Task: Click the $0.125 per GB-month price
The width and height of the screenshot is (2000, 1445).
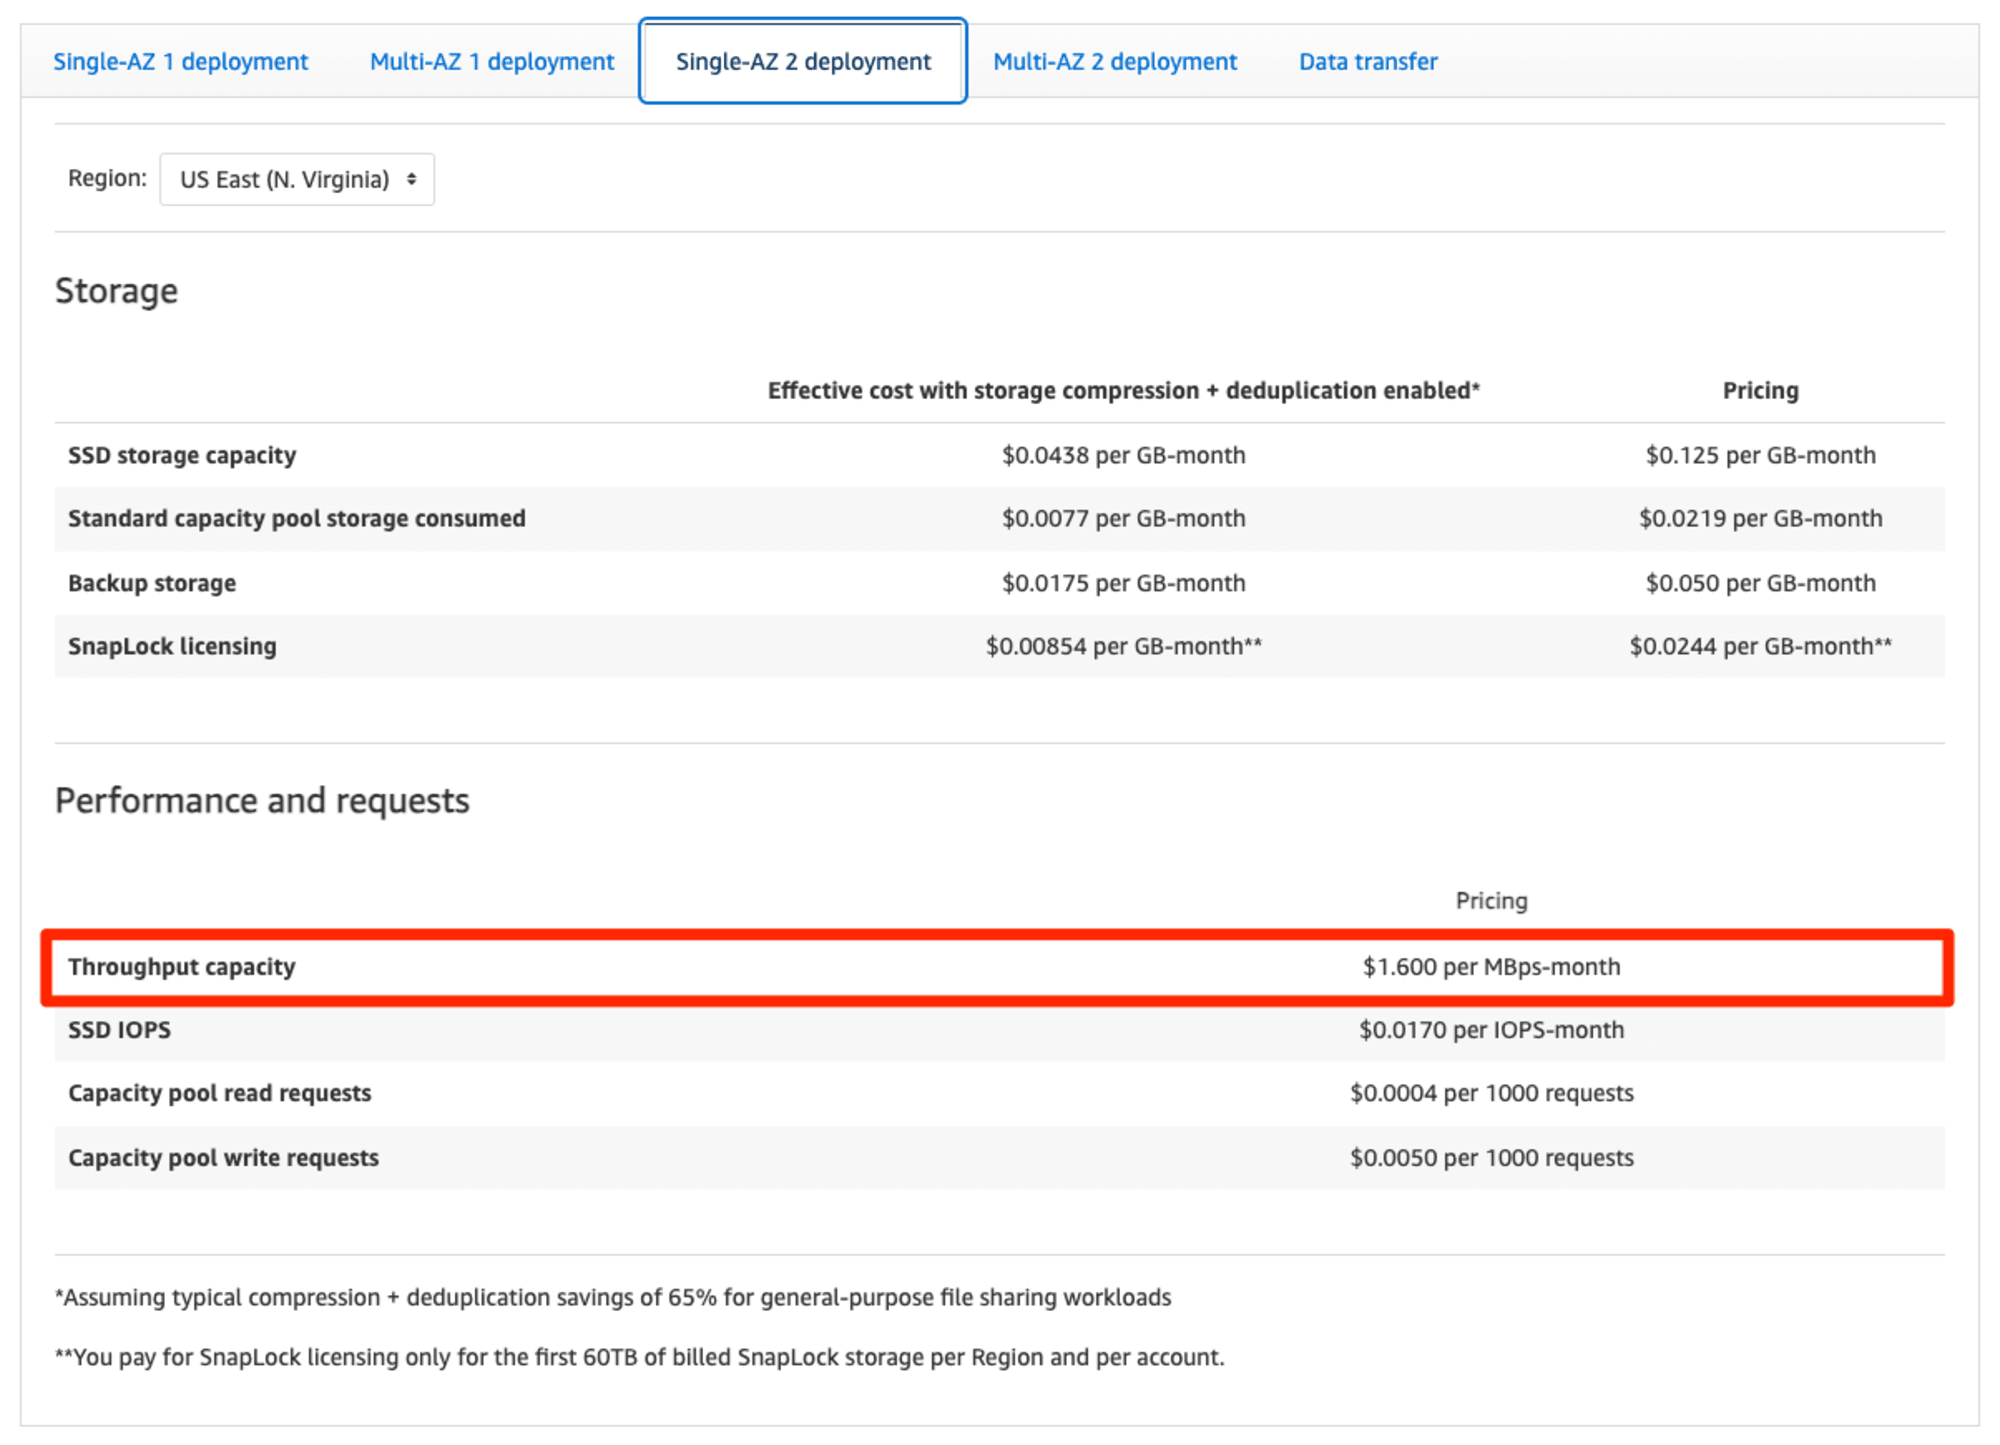Action: [1760, 455]
